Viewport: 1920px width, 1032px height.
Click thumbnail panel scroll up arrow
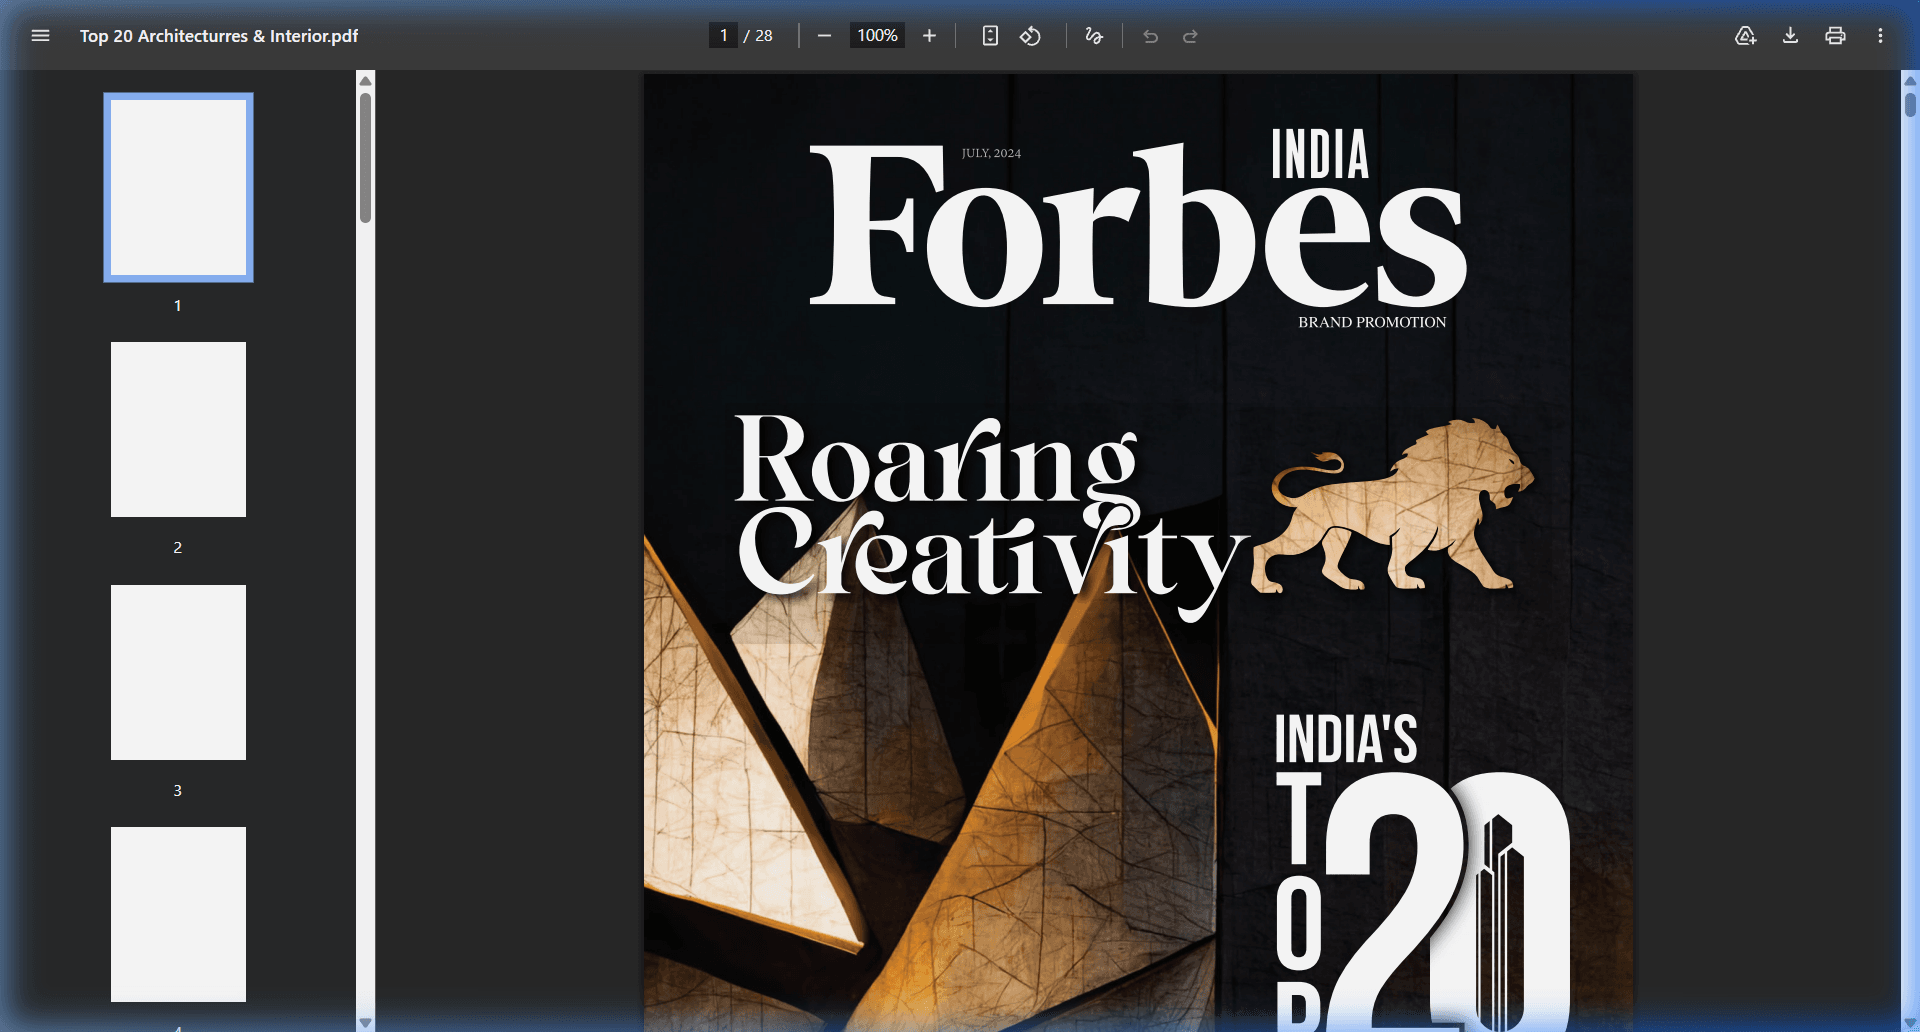click(x=365, y=80)
